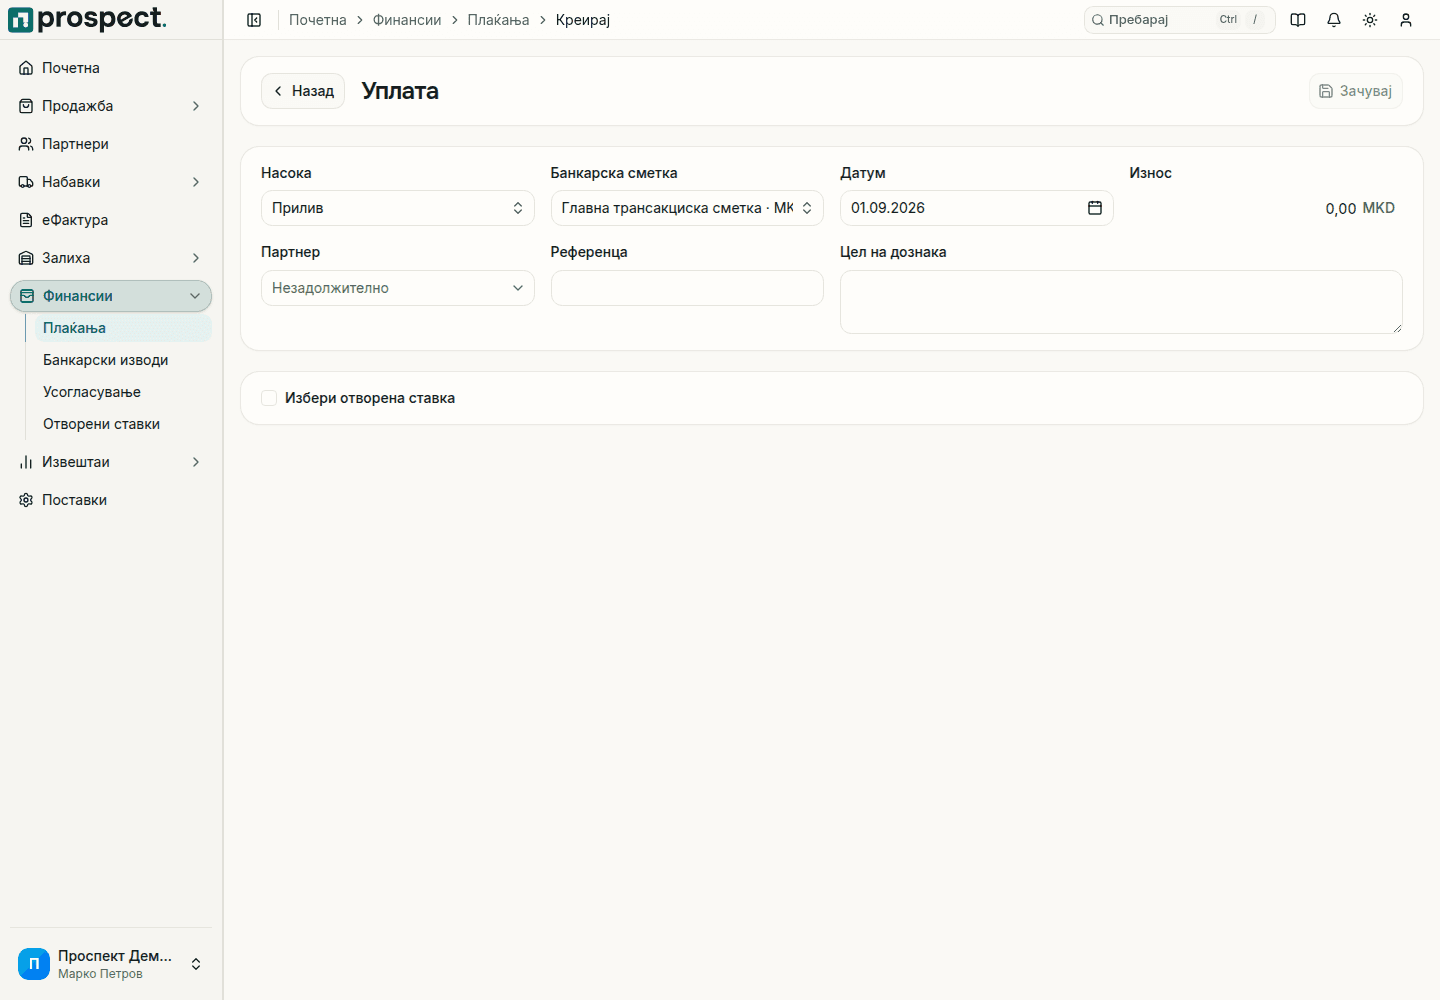Open Усогласување submenu item

123,392
